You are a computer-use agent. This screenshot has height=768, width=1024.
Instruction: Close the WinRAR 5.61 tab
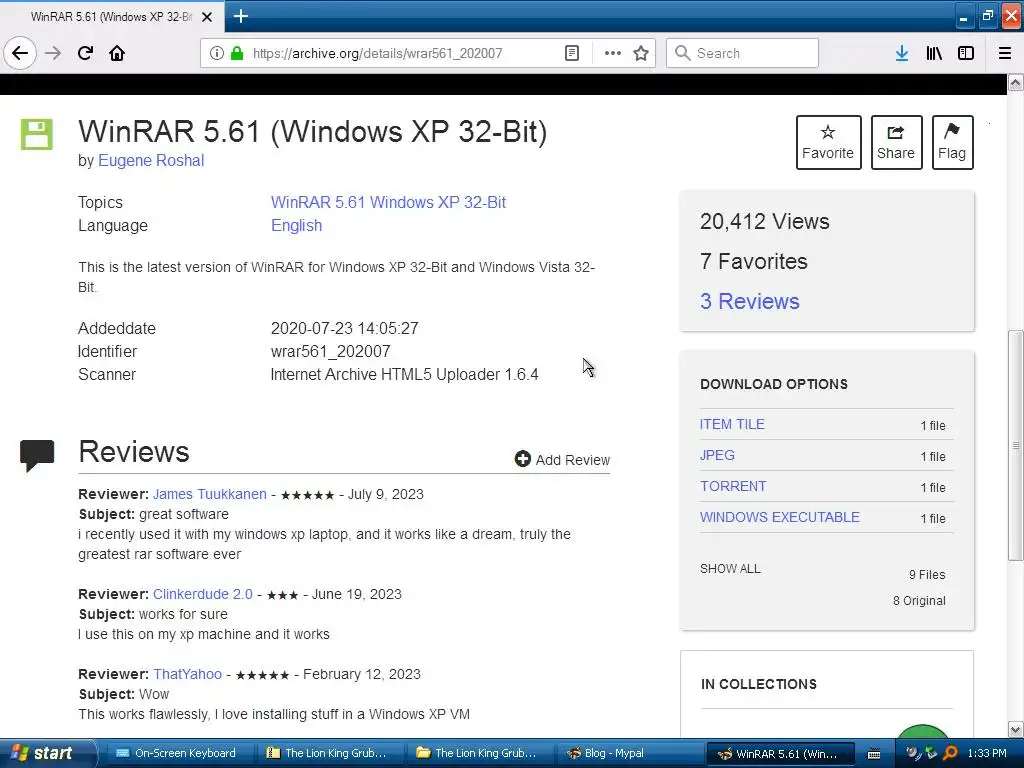coord(207,17)
